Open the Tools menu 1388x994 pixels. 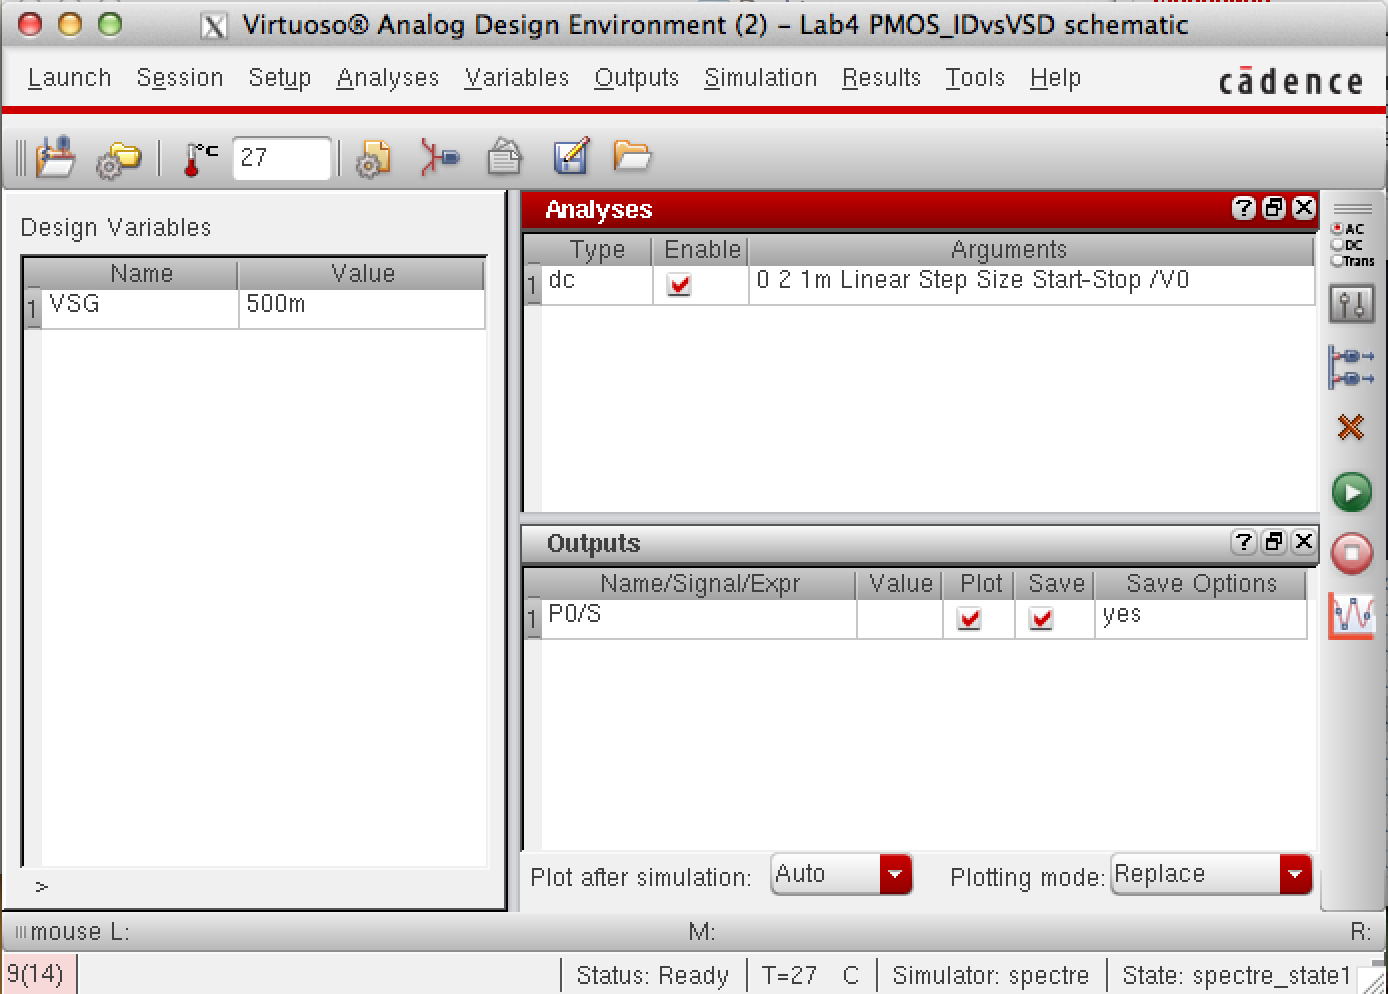975,78
